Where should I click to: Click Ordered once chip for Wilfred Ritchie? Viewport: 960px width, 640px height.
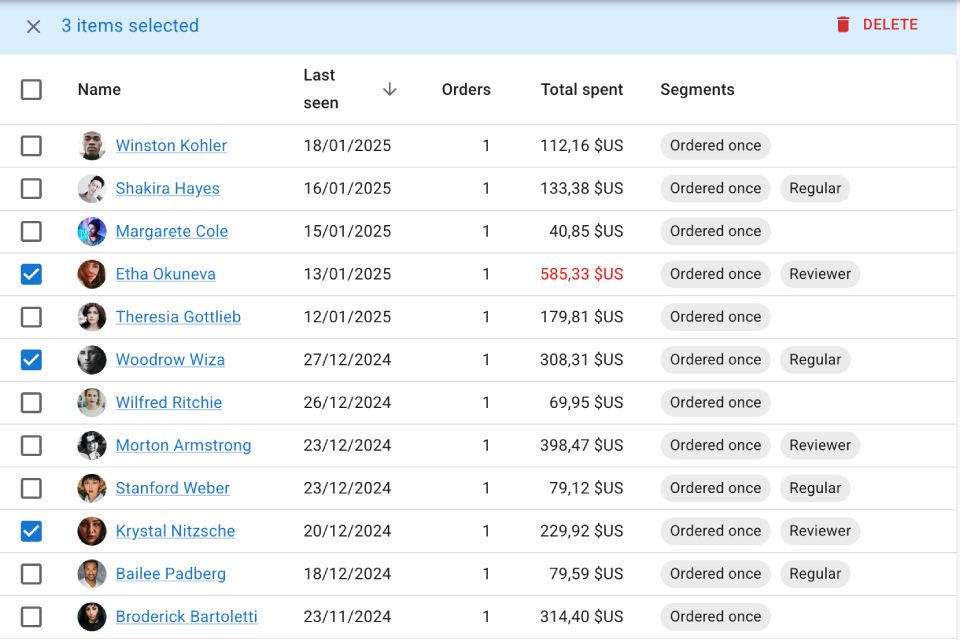coord(715,403)
